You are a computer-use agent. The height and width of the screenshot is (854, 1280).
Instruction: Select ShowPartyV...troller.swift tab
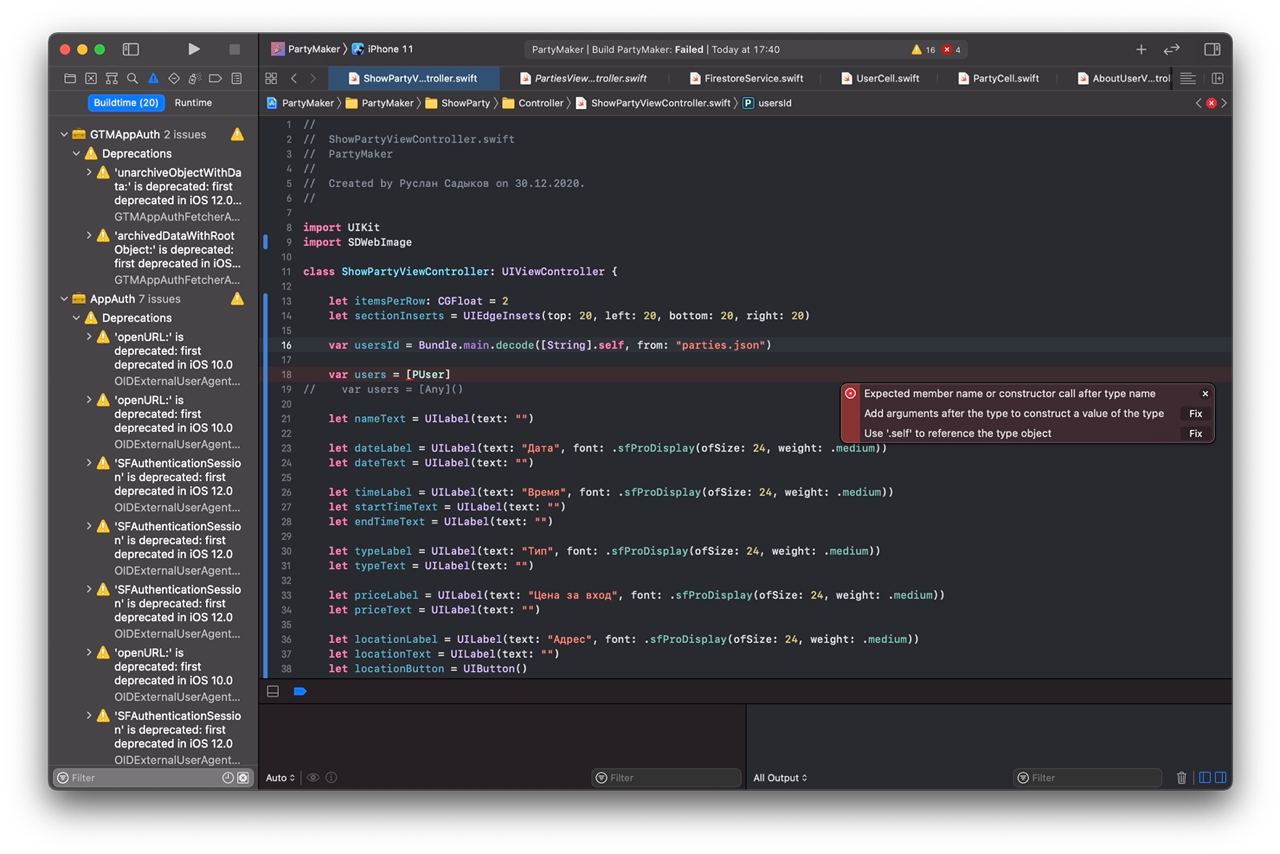point(412,78)
